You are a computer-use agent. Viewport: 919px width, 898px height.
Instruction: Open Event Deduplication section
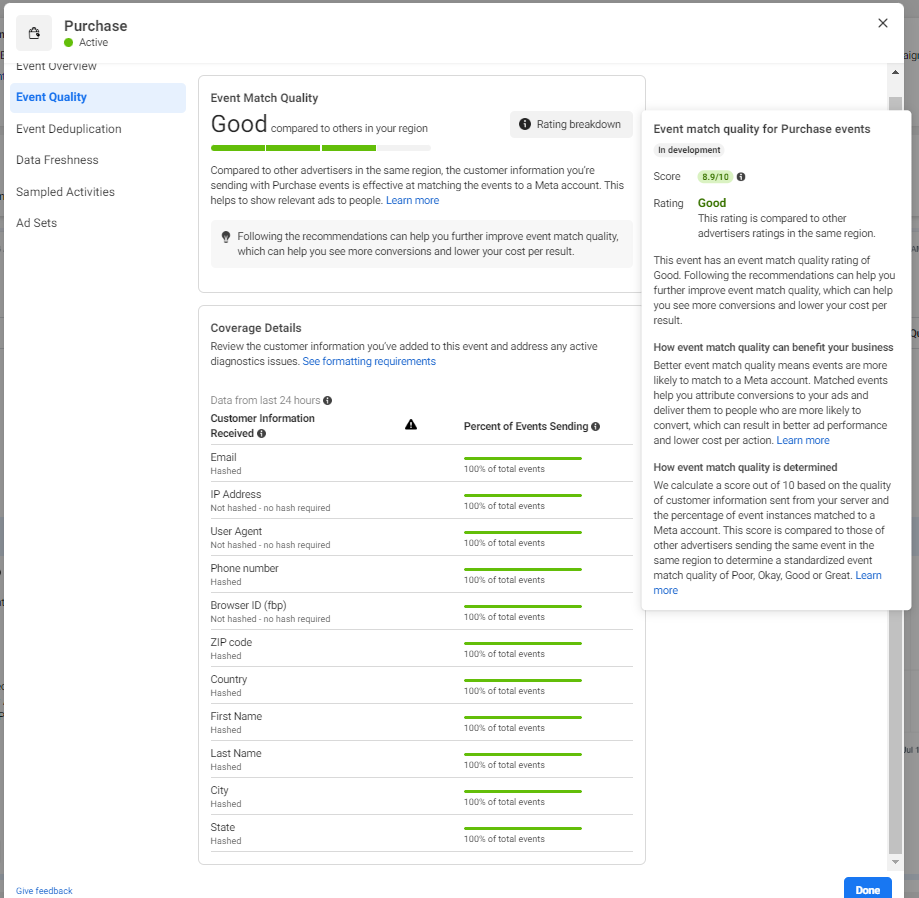(x=69, y=129)
